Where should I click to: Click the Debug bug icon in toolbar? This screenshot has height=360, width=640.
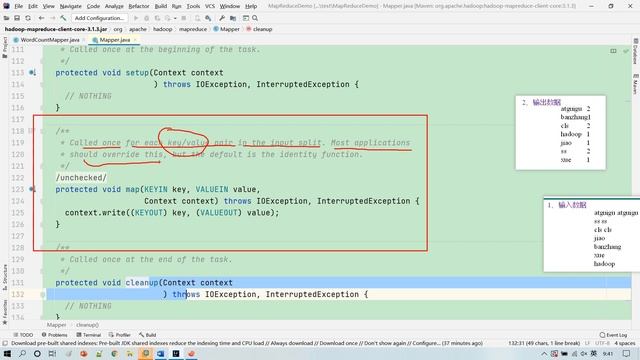pos(147,18)
